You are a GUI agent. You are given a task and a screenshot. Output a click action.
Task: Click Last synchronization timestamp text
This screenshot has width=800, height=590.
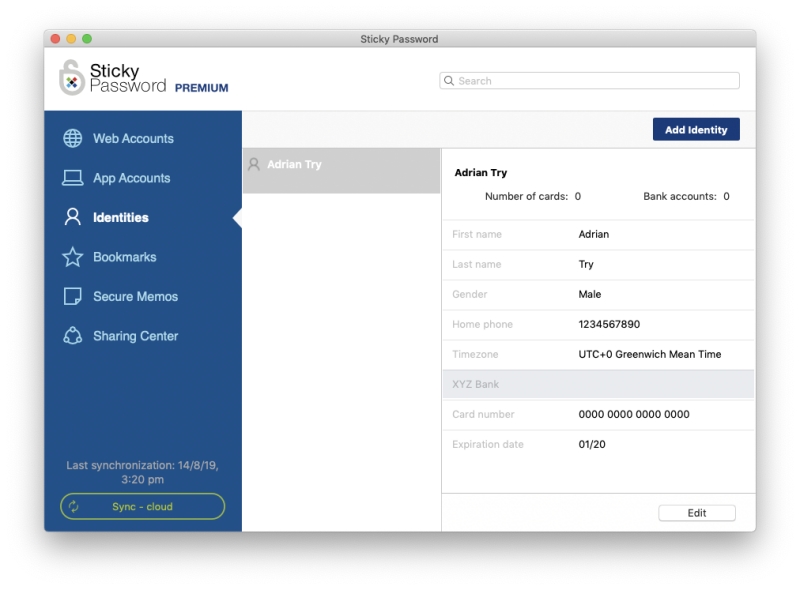pyautogui.click(x=142, y=472)
